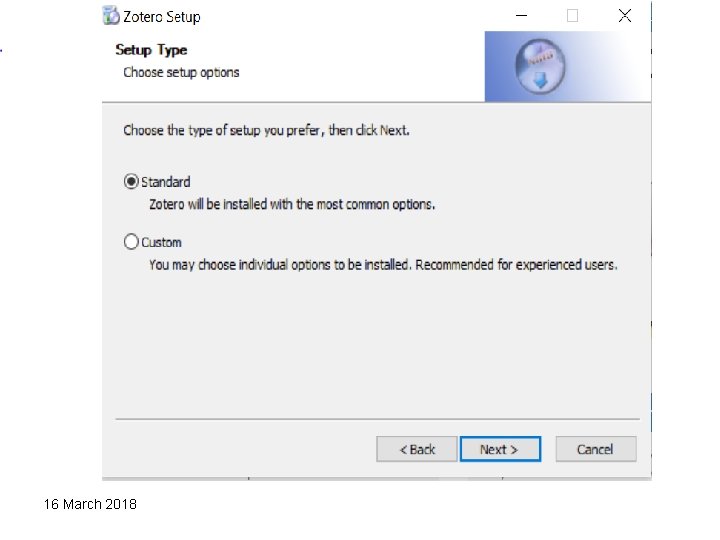This screenshot has height=540, width=720.
Task: Click the Zotero icon in the title bar
Action: tap(111, 15)
